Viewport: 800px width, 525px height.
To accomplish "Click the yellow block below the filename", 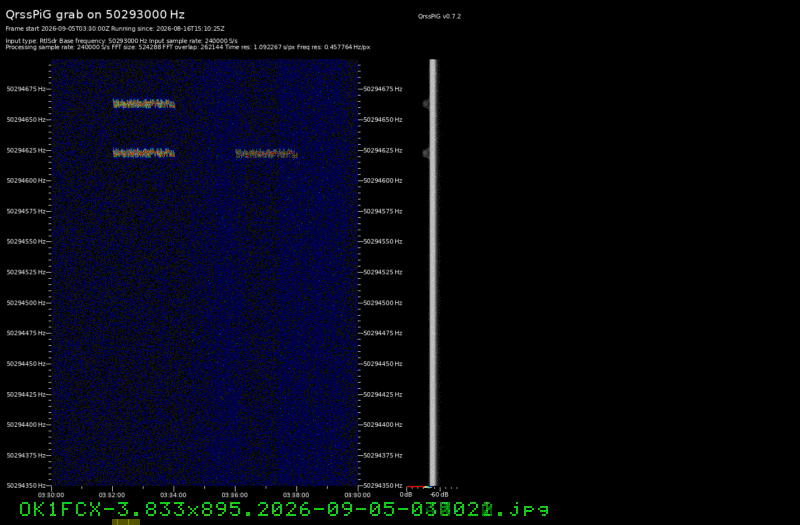I will [126, 522].
